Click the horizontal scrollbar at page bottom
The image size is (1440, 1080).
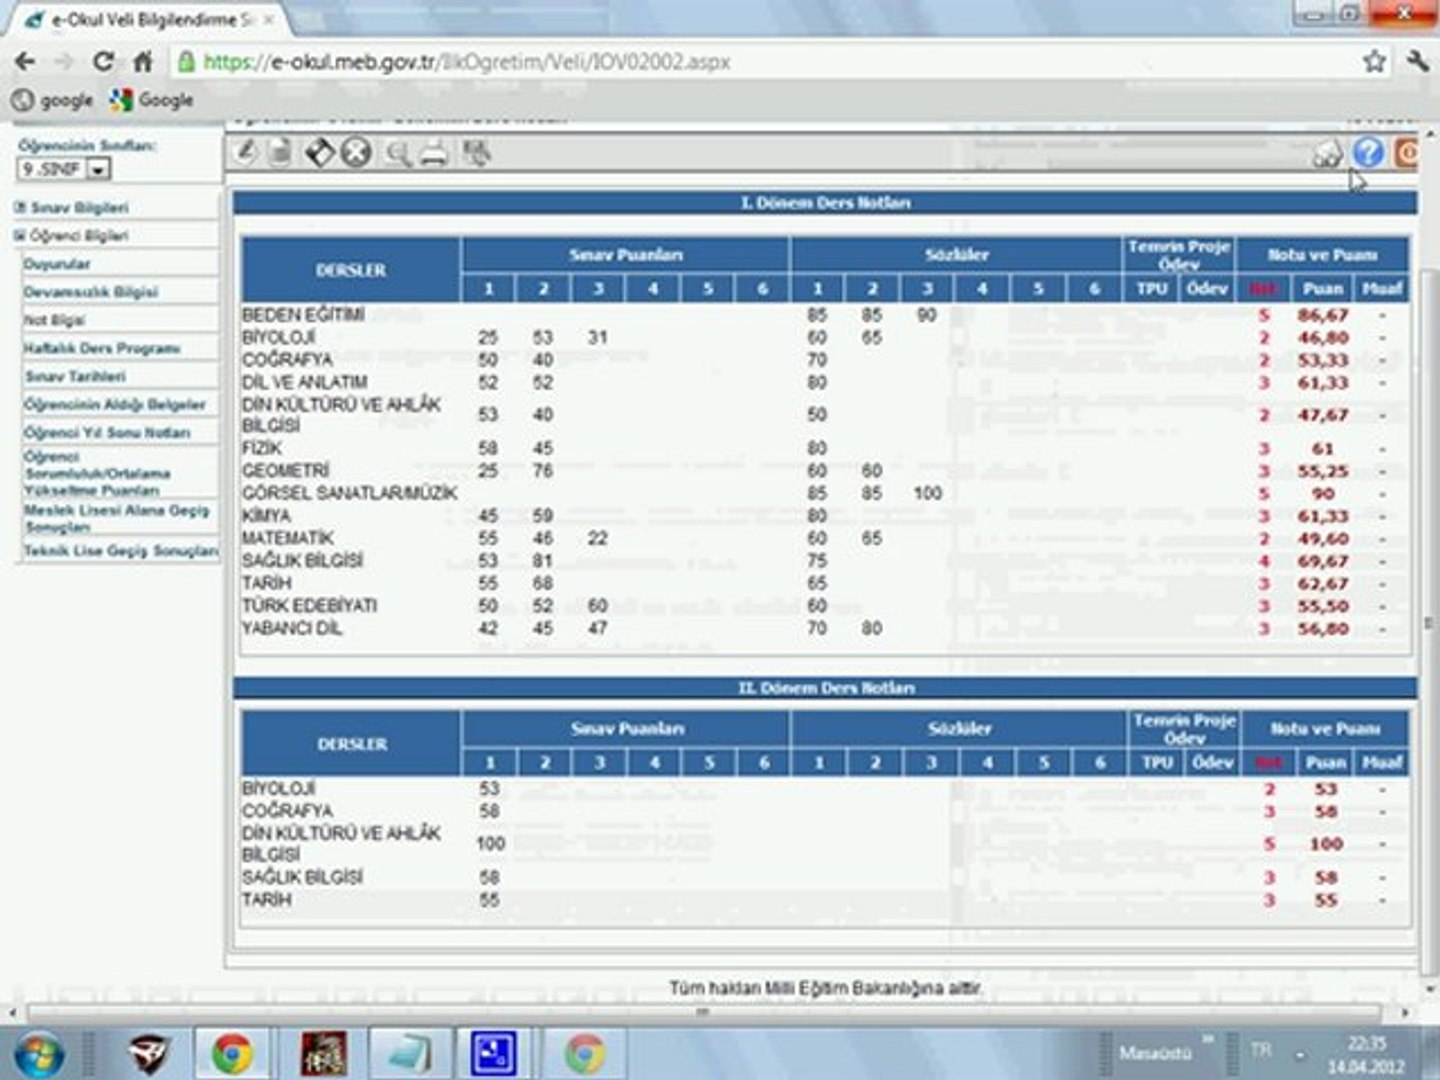click(x=702, y=1012)
